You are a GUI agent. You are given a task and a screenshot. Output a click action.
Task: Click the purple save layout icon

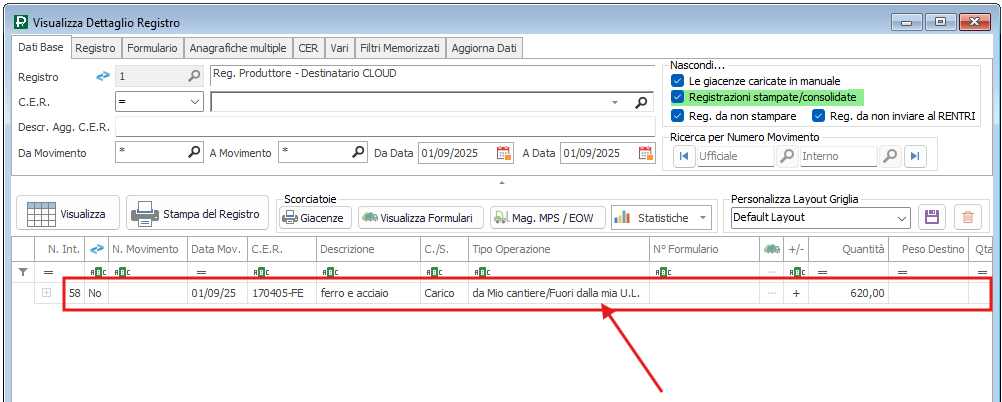[932, 217]
